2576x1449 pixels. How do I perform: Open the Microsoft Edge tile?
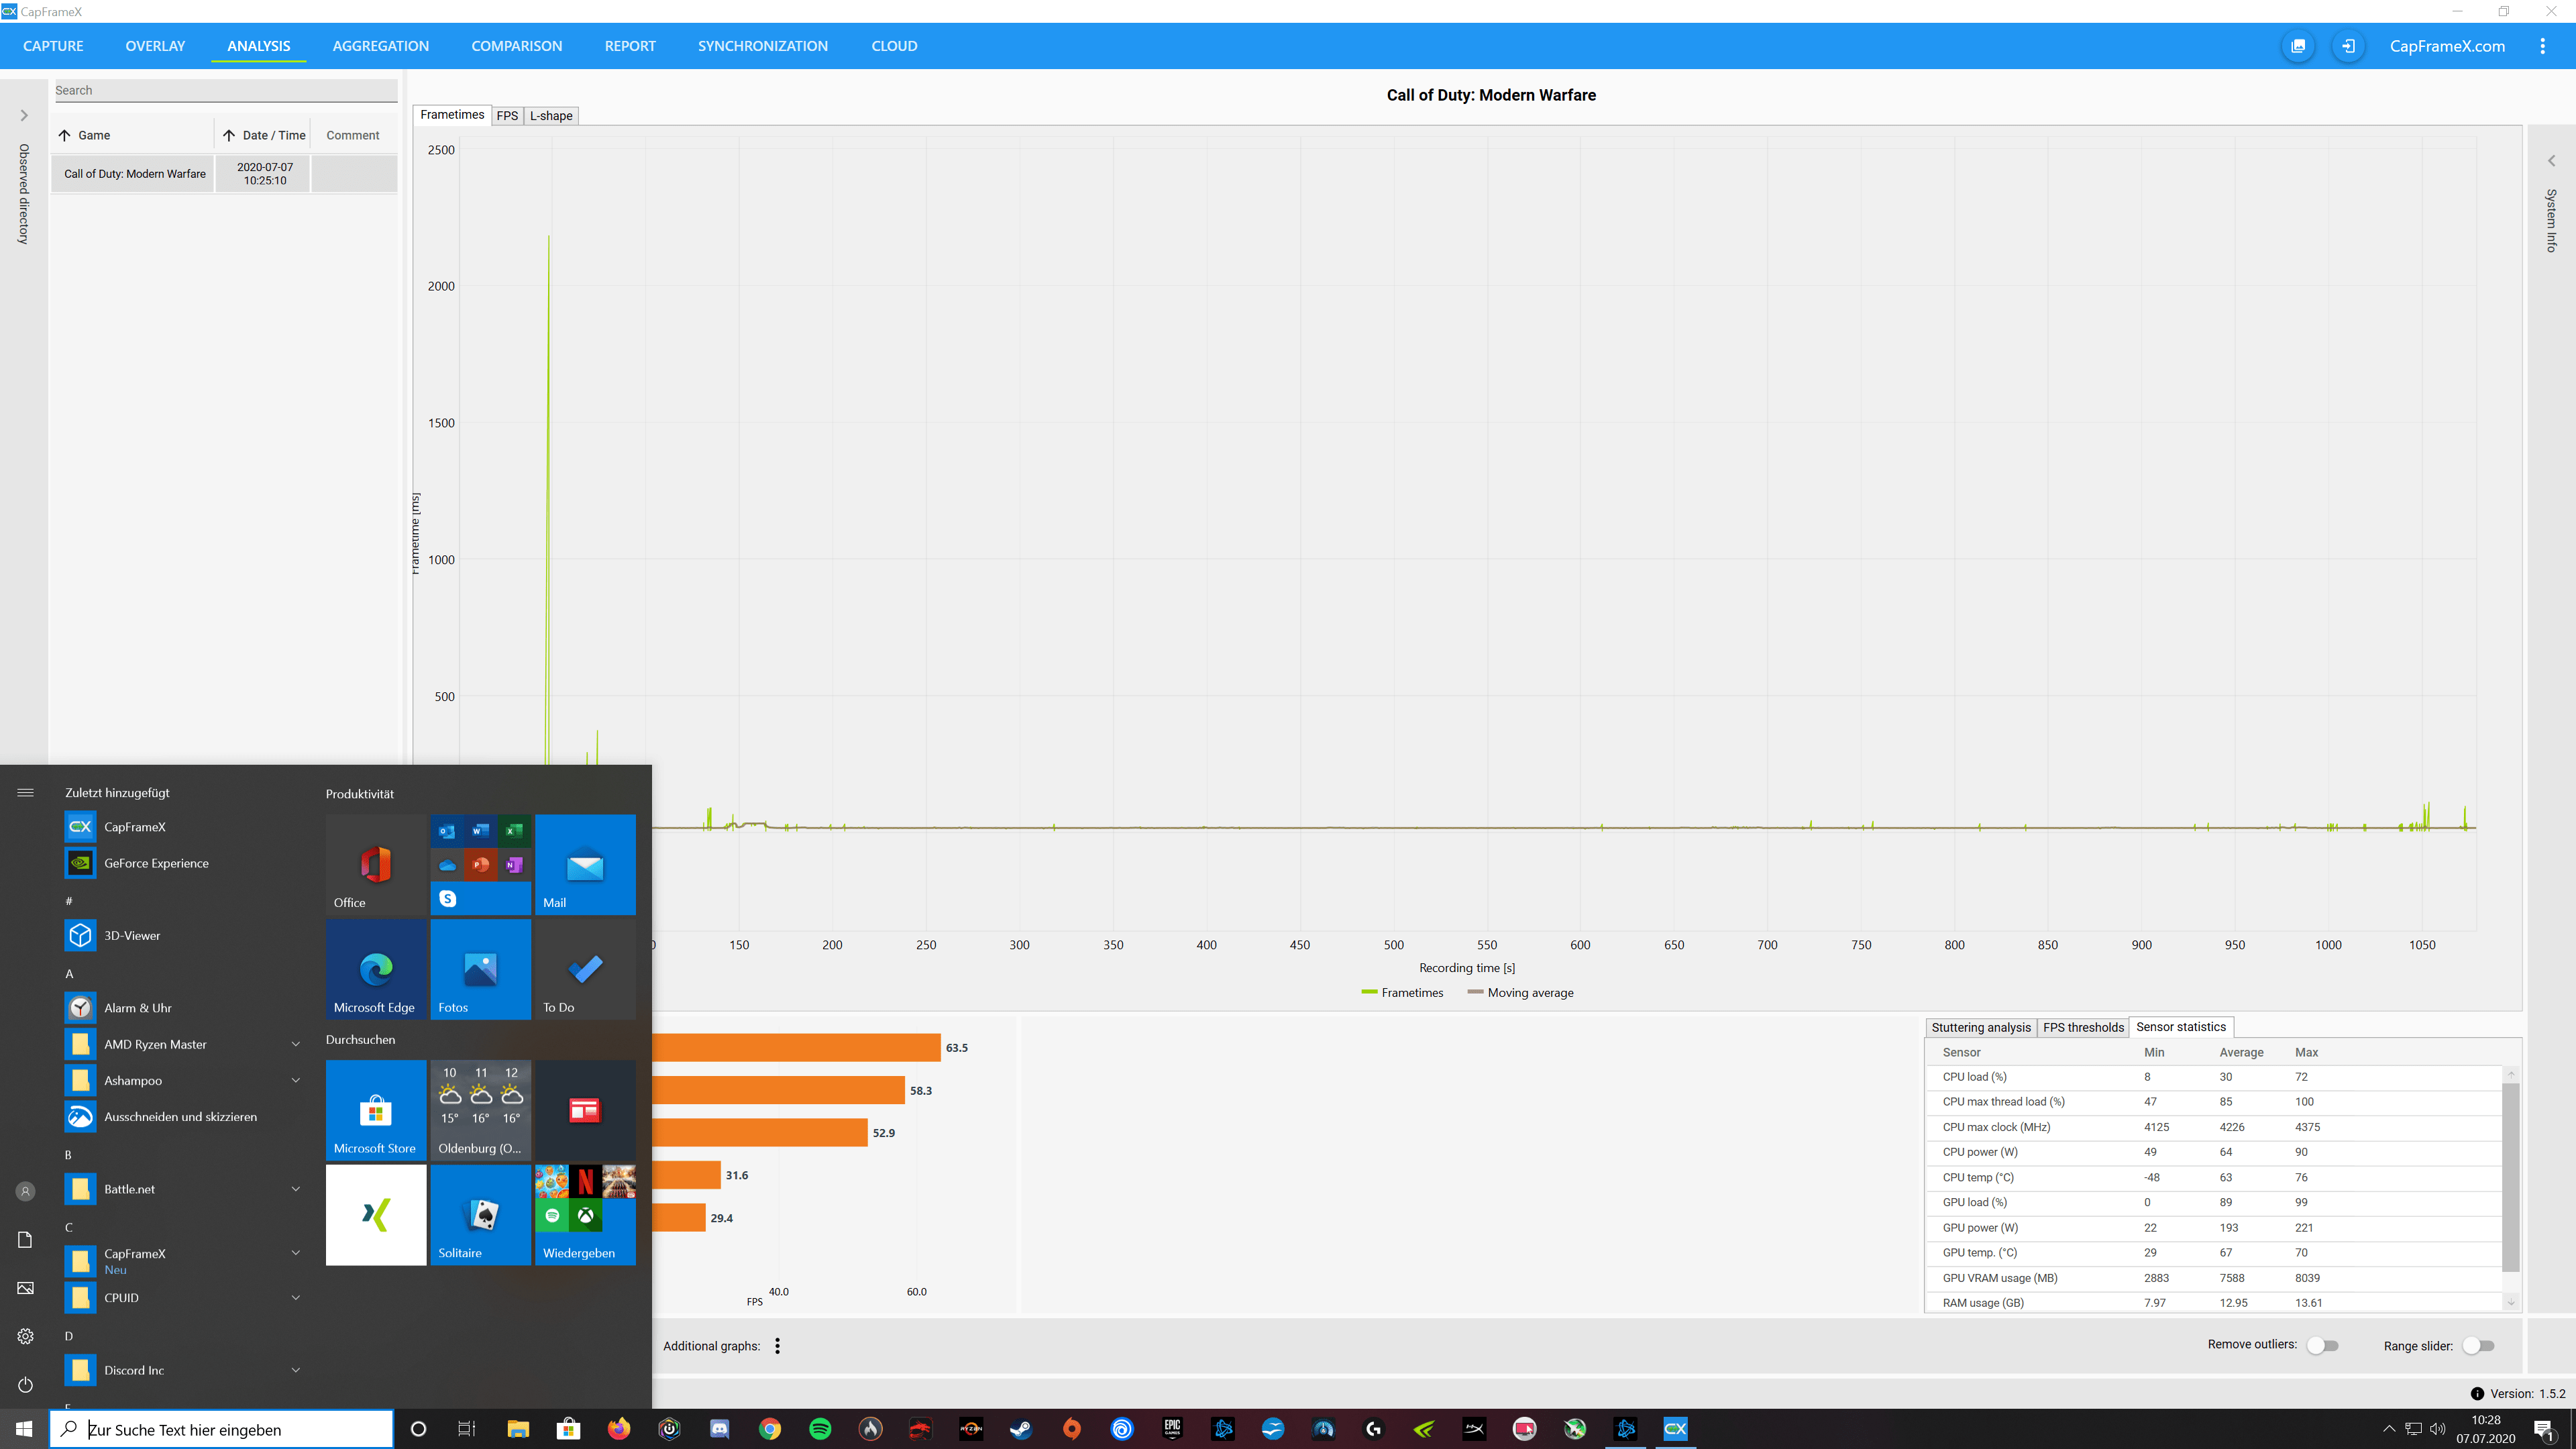click(x=376, y=969)
